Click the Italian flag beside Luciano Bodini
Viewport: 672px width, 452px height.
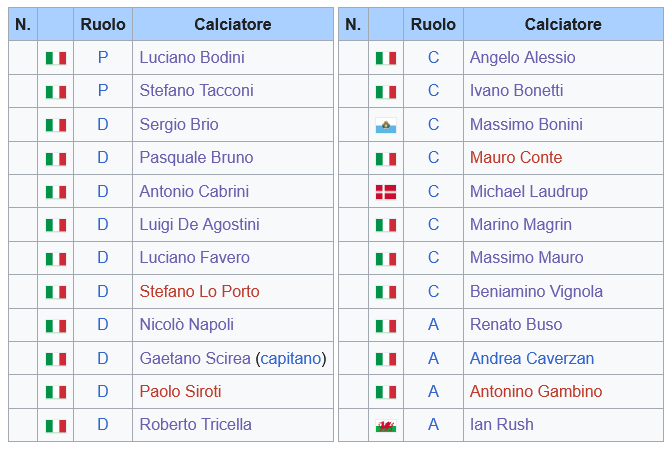point(56,58)
